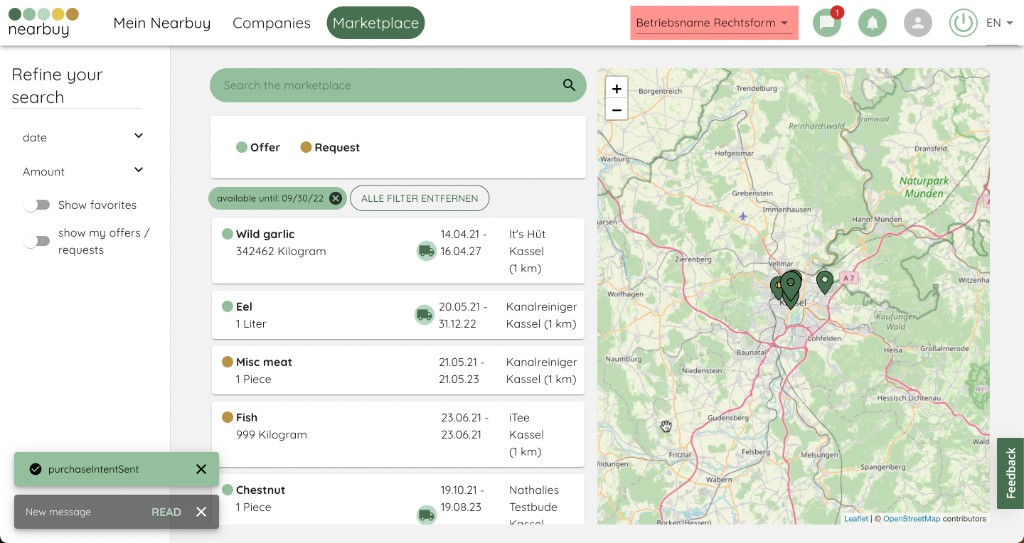This screenshot has height=543, width=1024.
Task: Click the '999 Kilogram' amount text
Action: pos(271,435)
